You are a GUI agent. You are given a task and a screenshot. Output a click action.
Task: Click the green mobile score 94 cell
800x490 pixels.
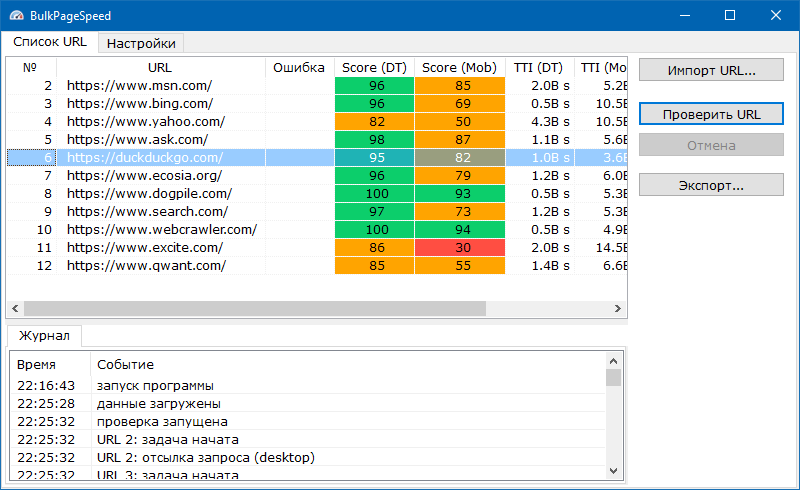(460, 230)
